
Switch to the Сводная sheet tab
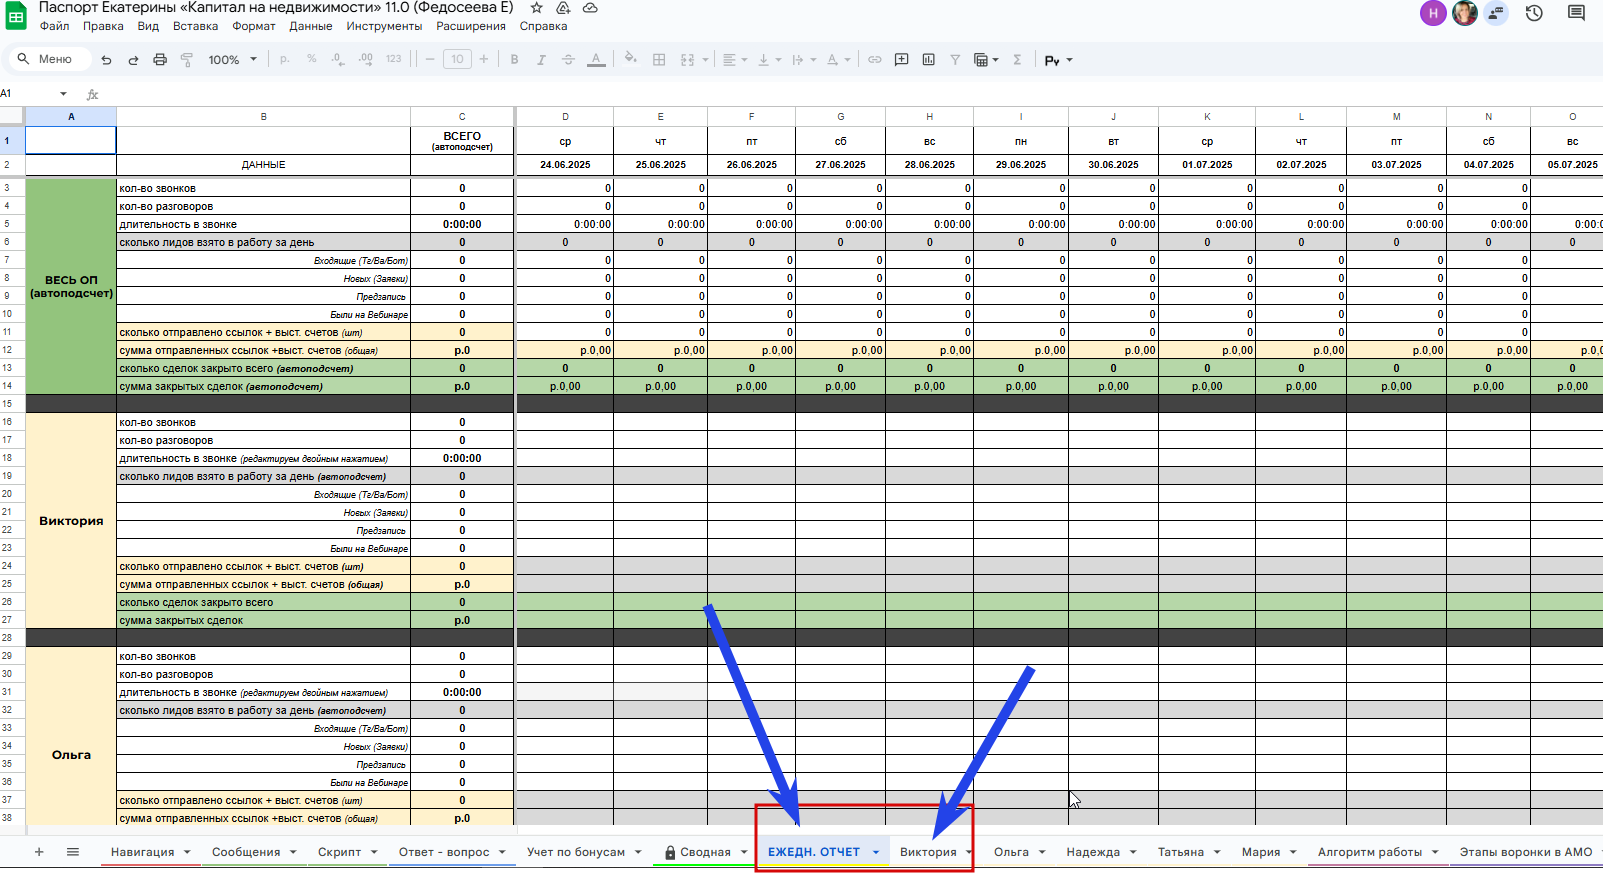tap(705, 852)
